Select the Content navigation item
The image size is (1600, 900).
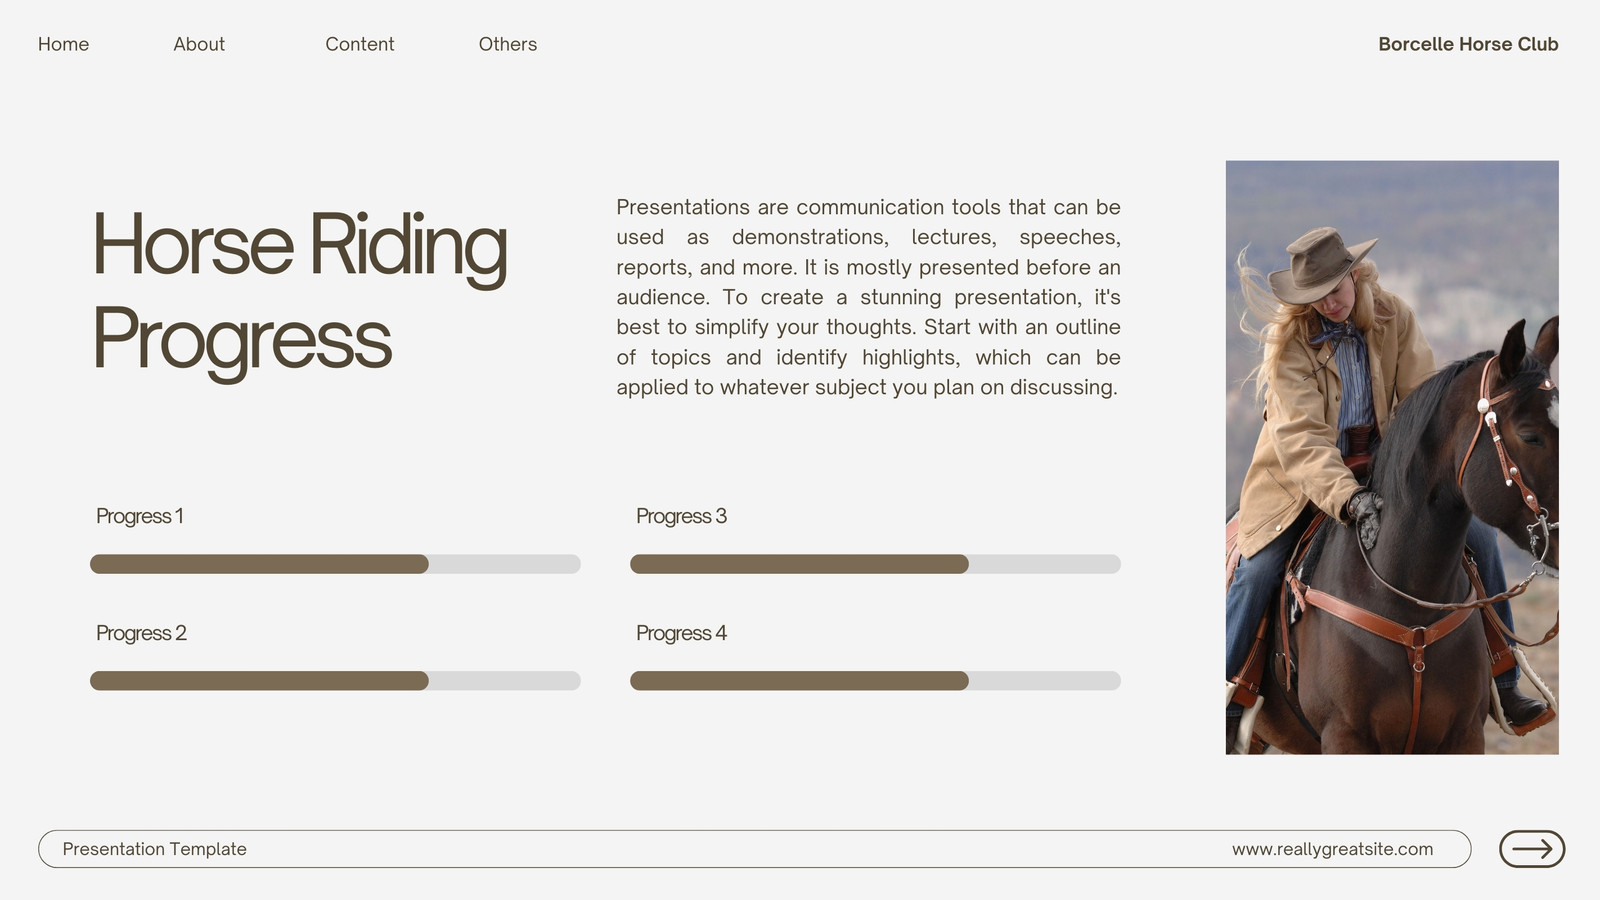click(x=360, y=44)
